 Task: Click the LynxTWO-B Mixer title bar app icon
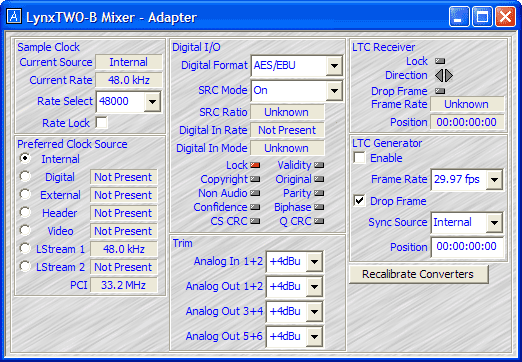pos(14,16)
